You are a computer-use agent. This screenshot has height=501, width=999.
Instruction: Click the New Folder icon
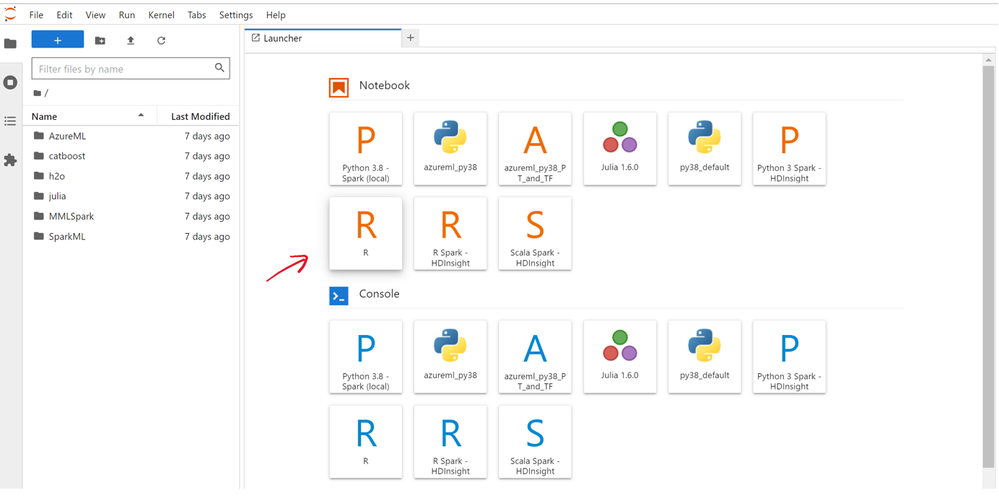click(x=100, y=40)
